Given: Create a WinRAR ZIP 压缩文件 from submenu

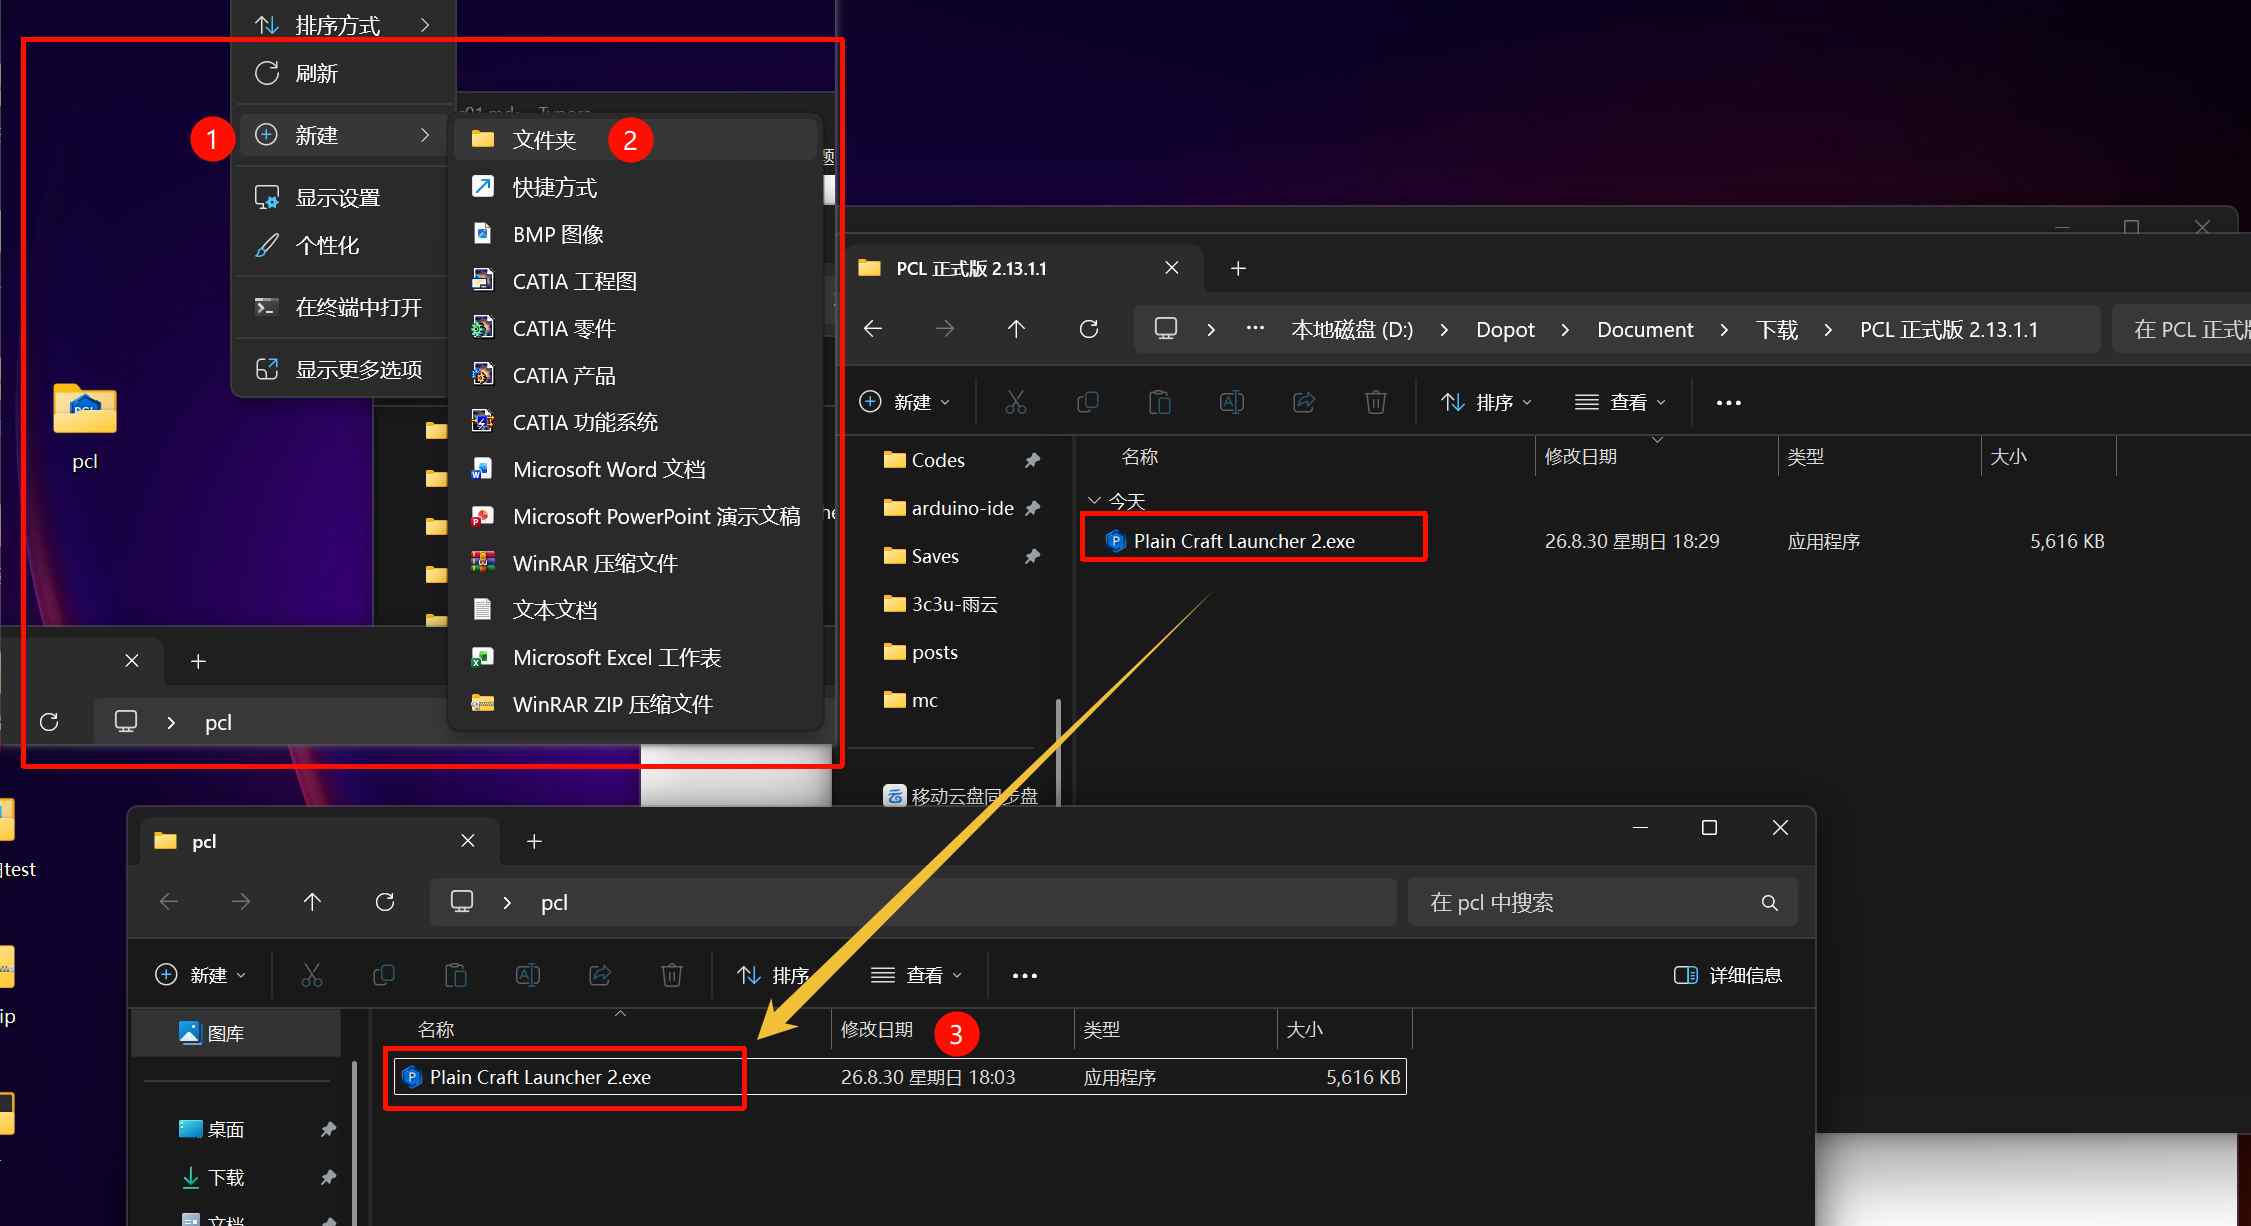Looking at the screenshot, I should point(636,704).
